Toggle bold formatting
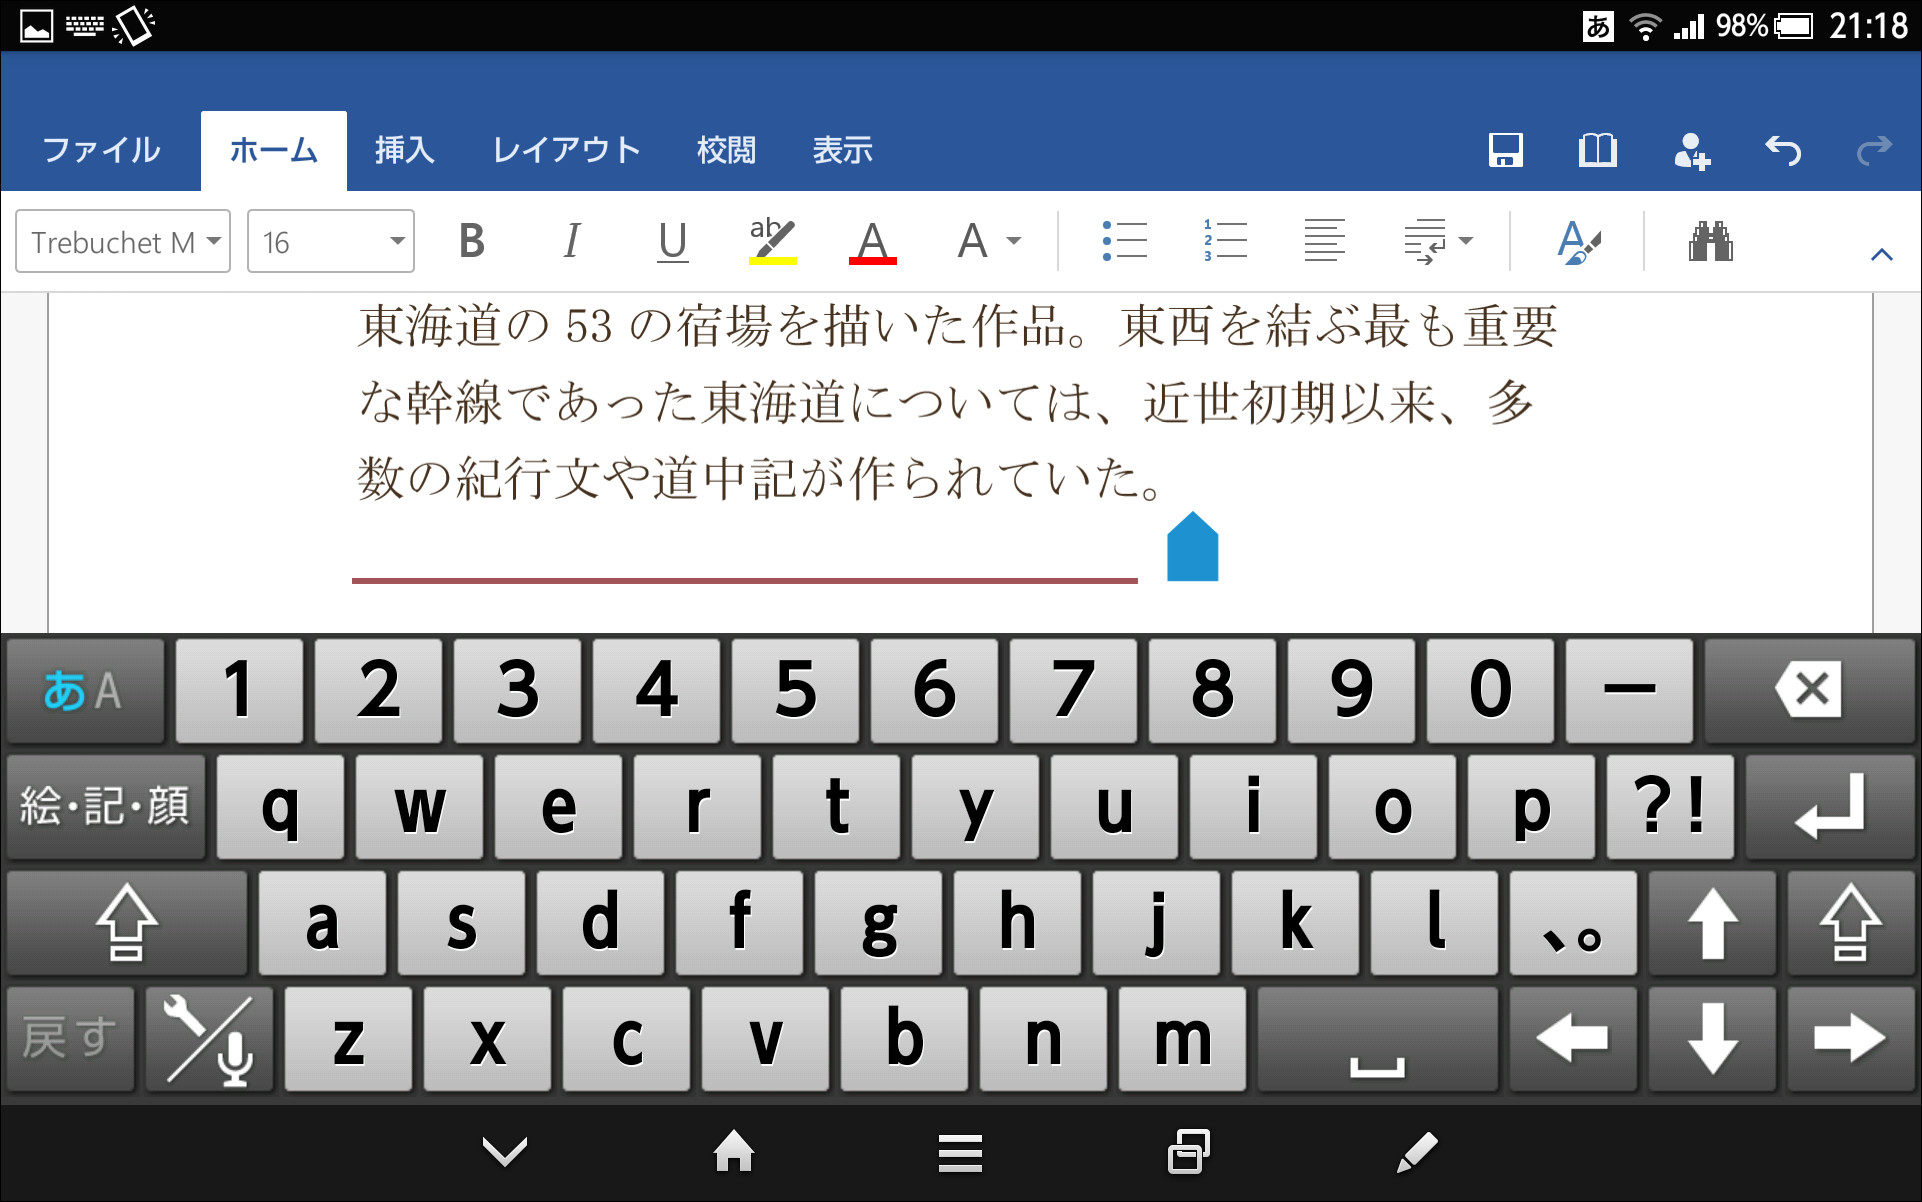The image size is (1922, 1202). (472, 240)
